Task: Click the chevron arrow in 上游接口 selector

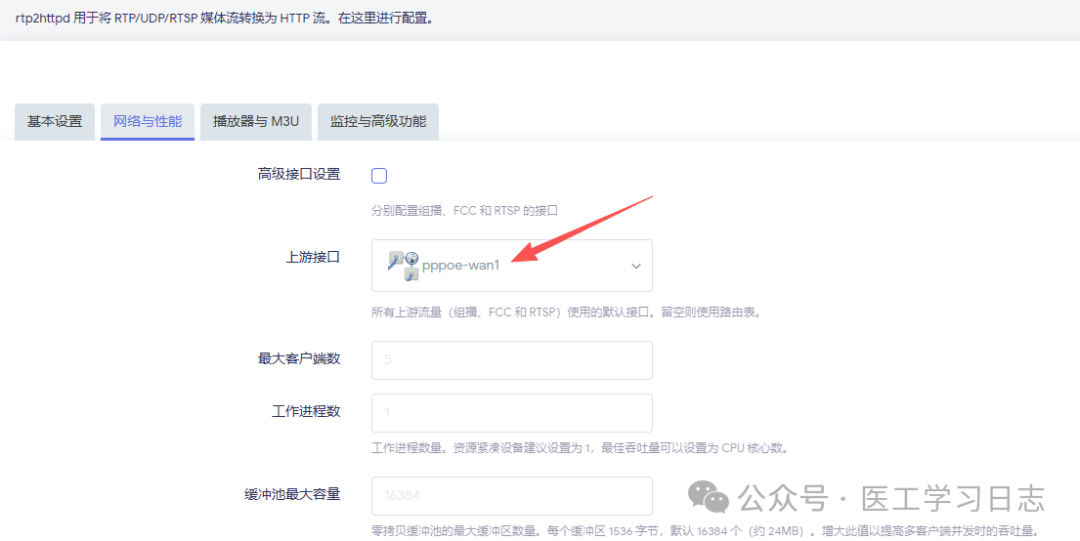Action: click(636, 266)
